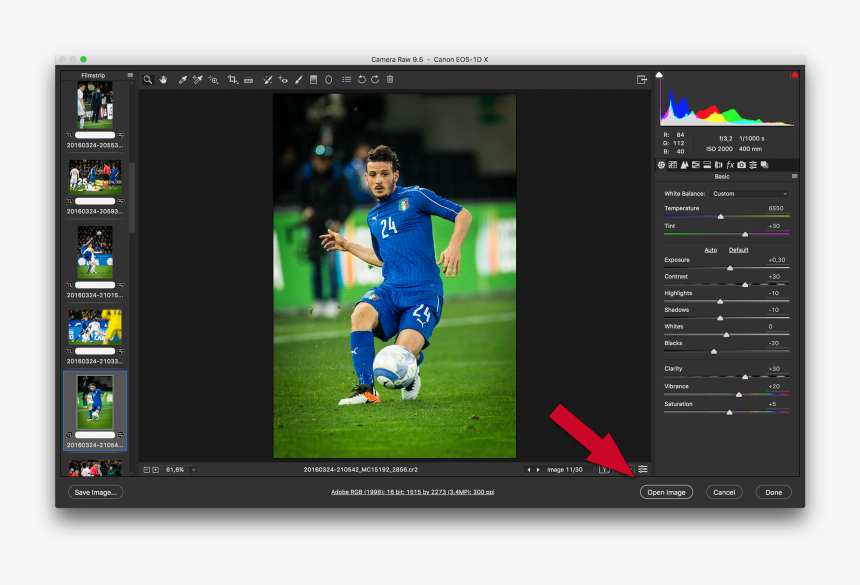Toggle highlight clipping warning in histogram

point(794,75)
